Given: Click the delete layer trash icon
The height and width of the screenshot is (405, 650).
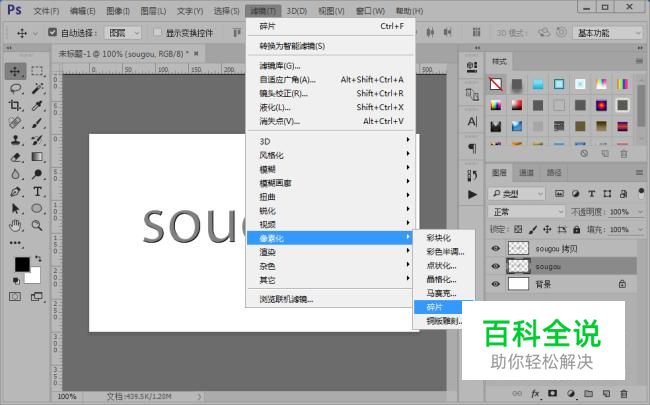Looking at the screenshot, I should click(x=623, y=393).
